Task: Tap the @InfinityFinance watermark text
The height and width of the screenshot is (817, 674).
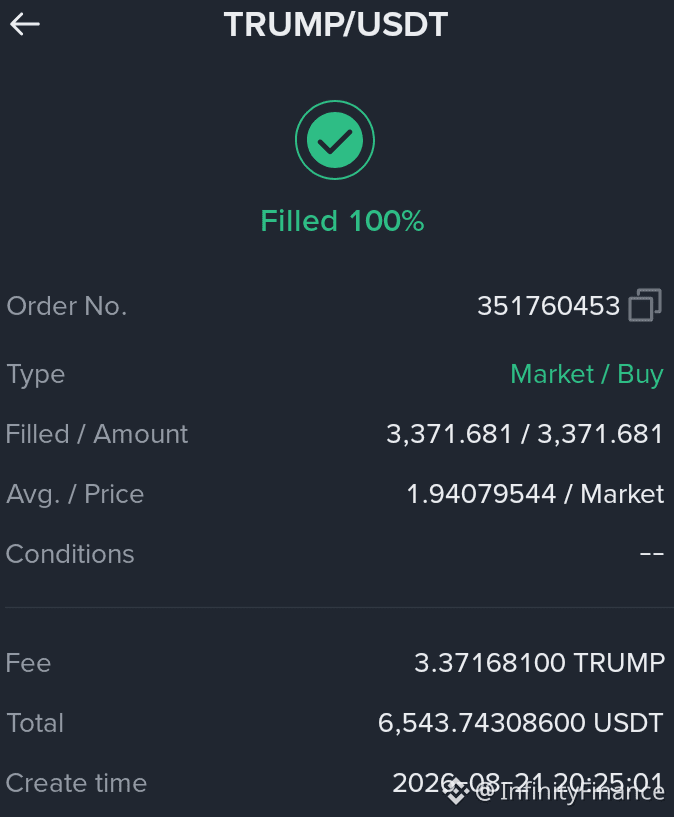Action: (569, 793)
